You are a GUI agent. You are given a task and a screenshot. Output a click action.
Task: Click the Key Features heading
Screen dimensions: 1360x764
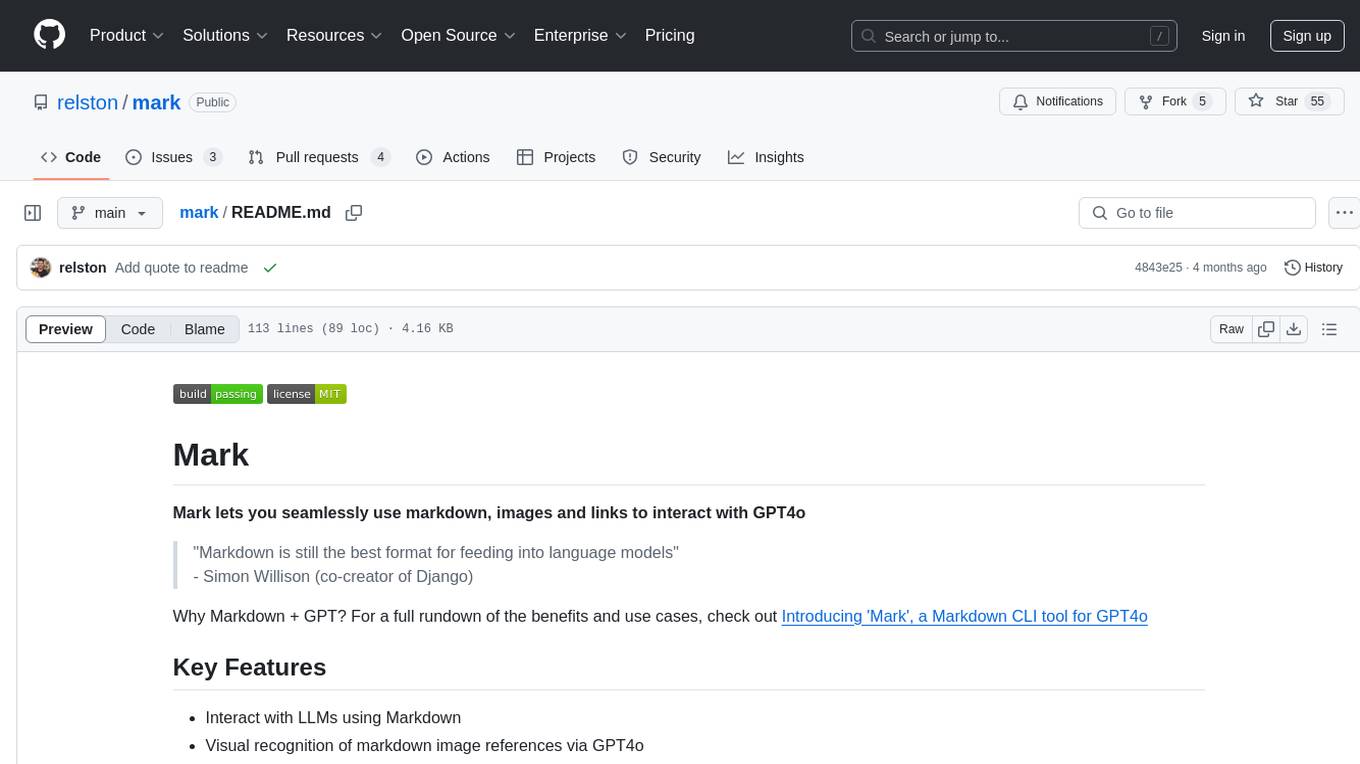tap(250, 667)
